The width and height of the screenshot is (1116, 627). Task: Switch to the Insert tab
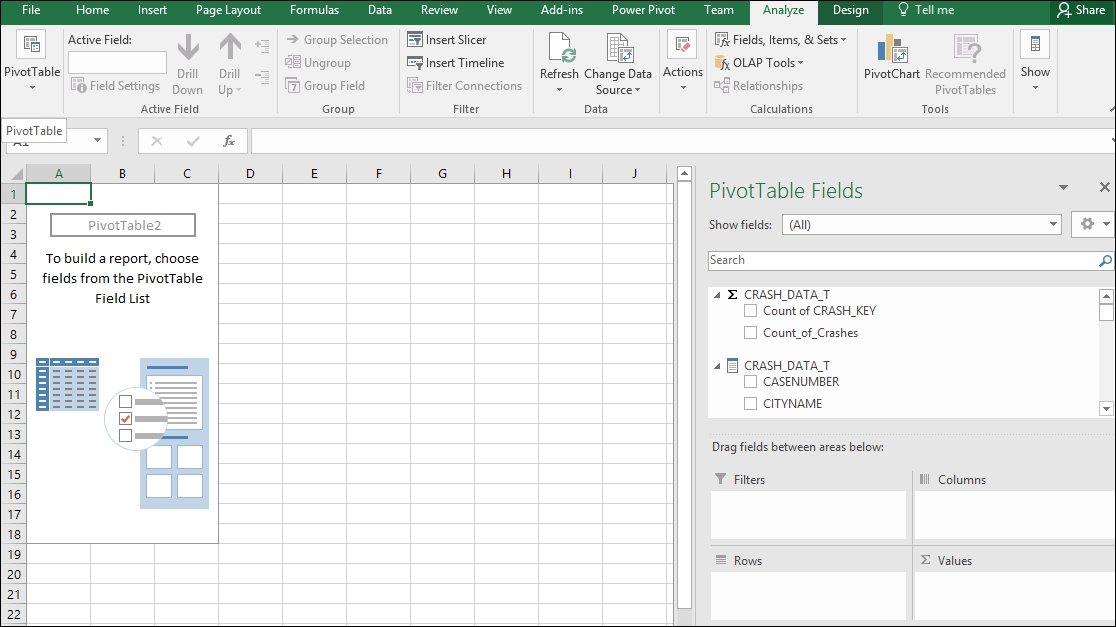(x=152, y=10)
